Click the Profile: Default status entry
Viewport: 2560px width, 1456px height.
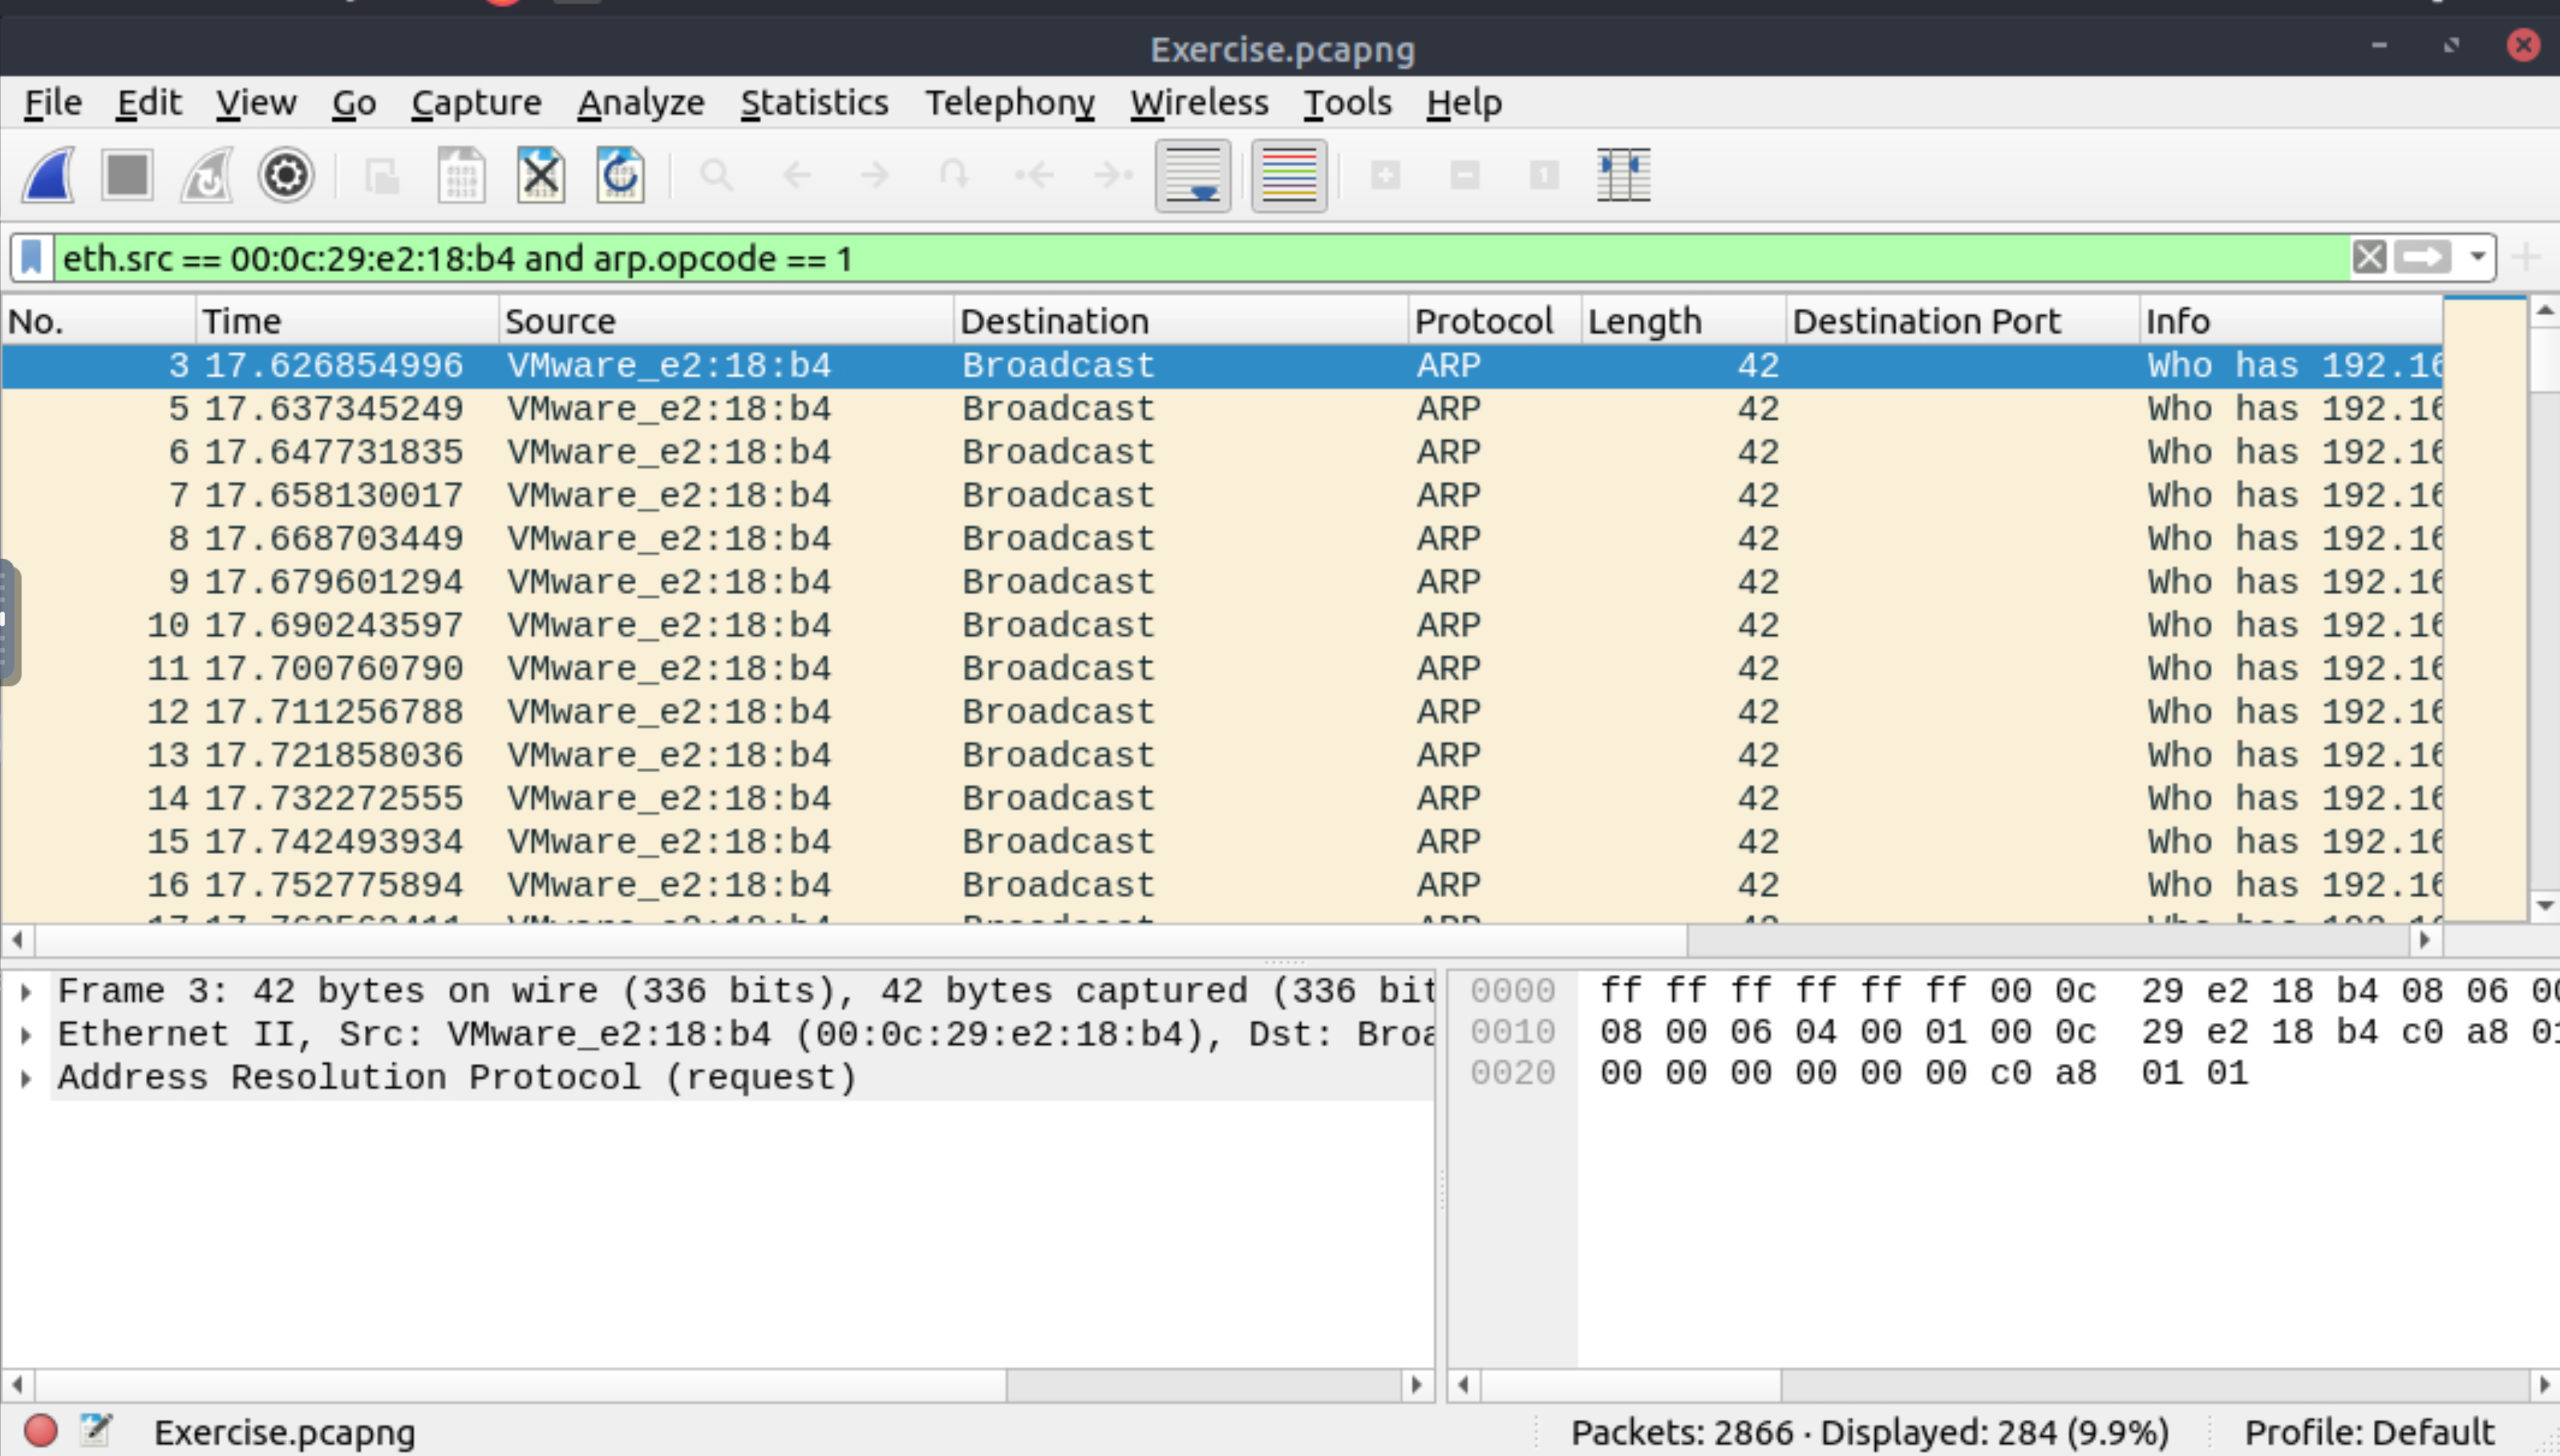pos(2369,1432)
